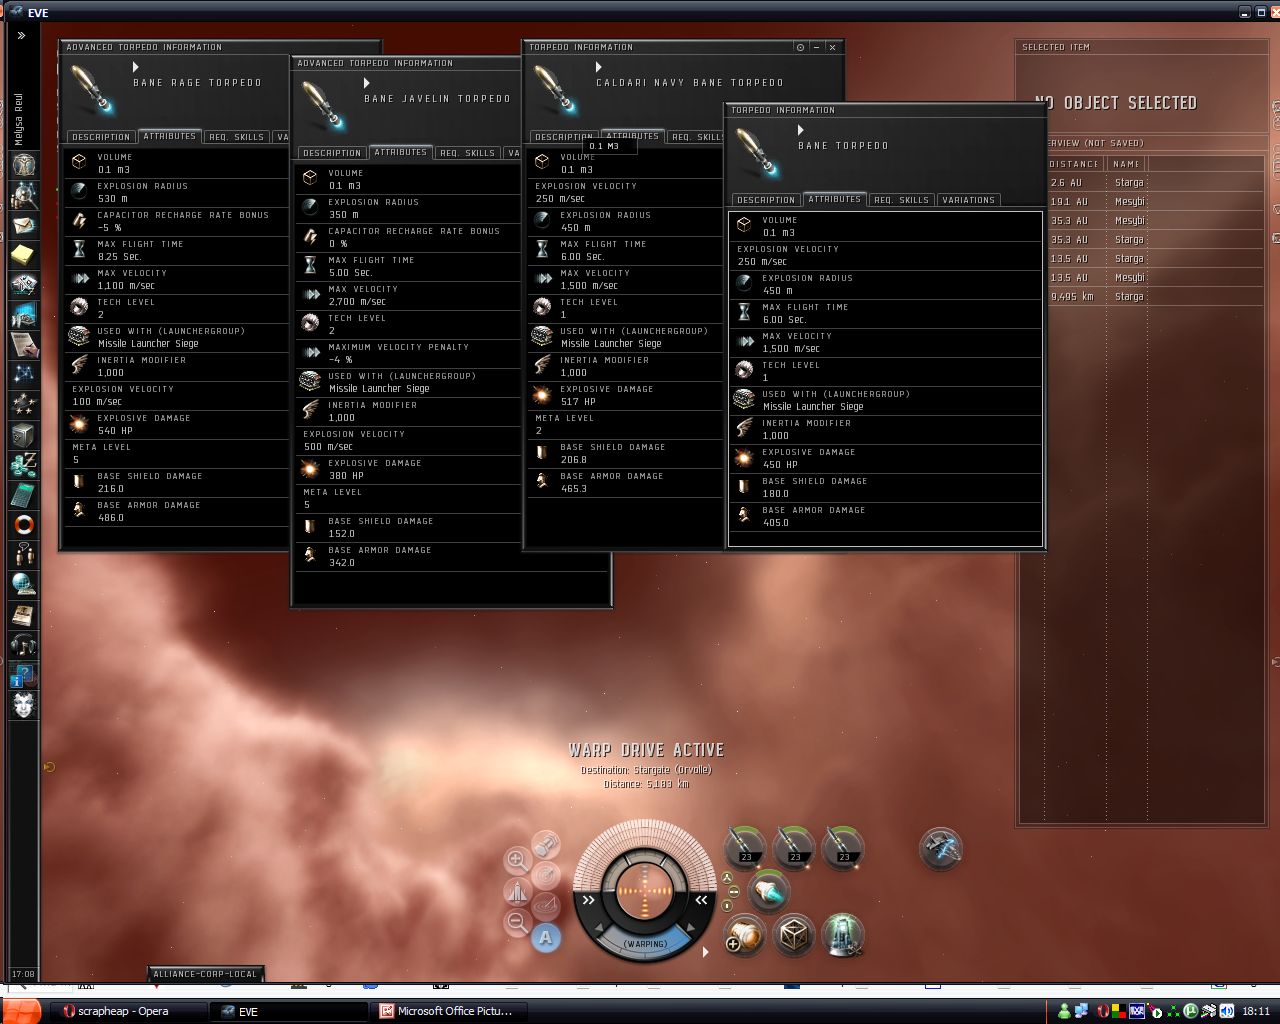Click the EVE clock showing 17:08

[22, 974]
